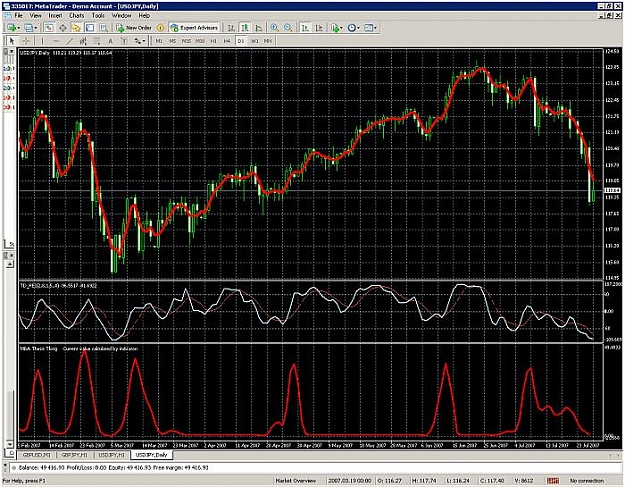Select the USDJPY,Daily chart tab

151,455
